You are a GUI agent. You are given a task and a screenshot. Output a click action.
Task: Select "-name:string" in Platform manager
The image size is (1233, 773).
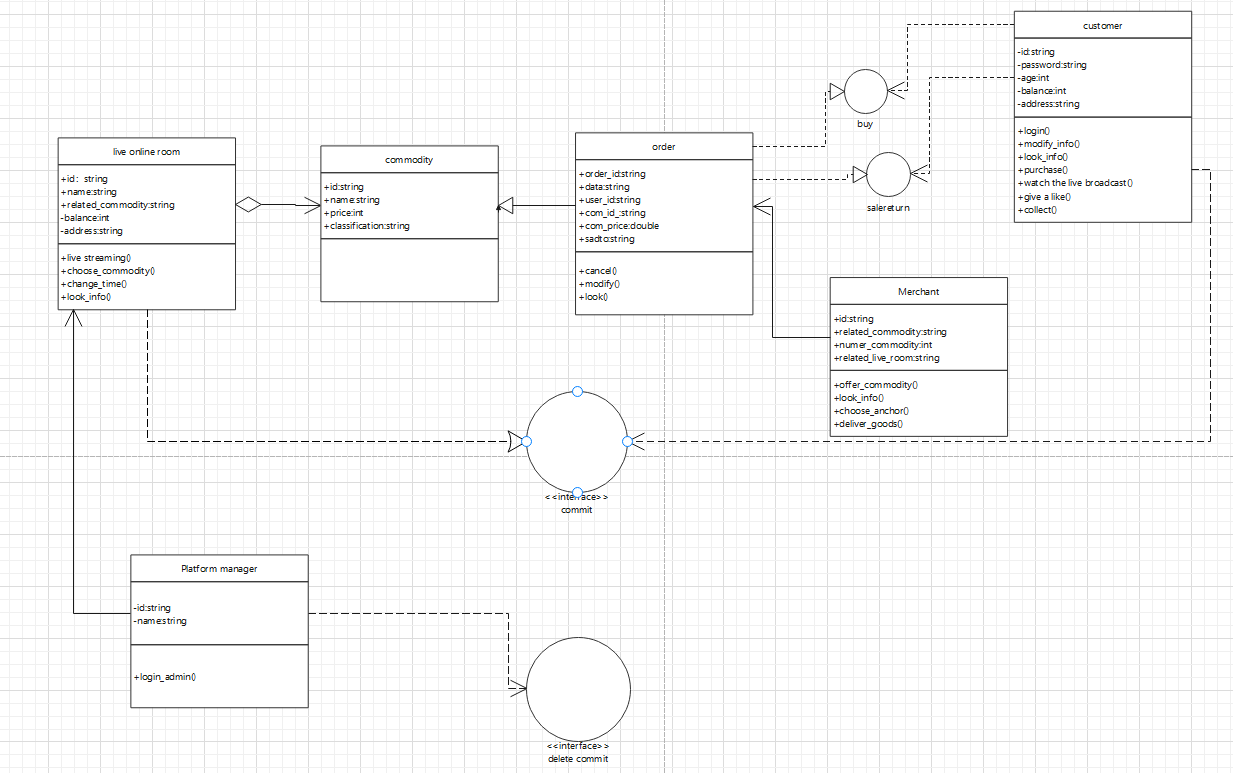pyautogui.click(x=160, y=621)
